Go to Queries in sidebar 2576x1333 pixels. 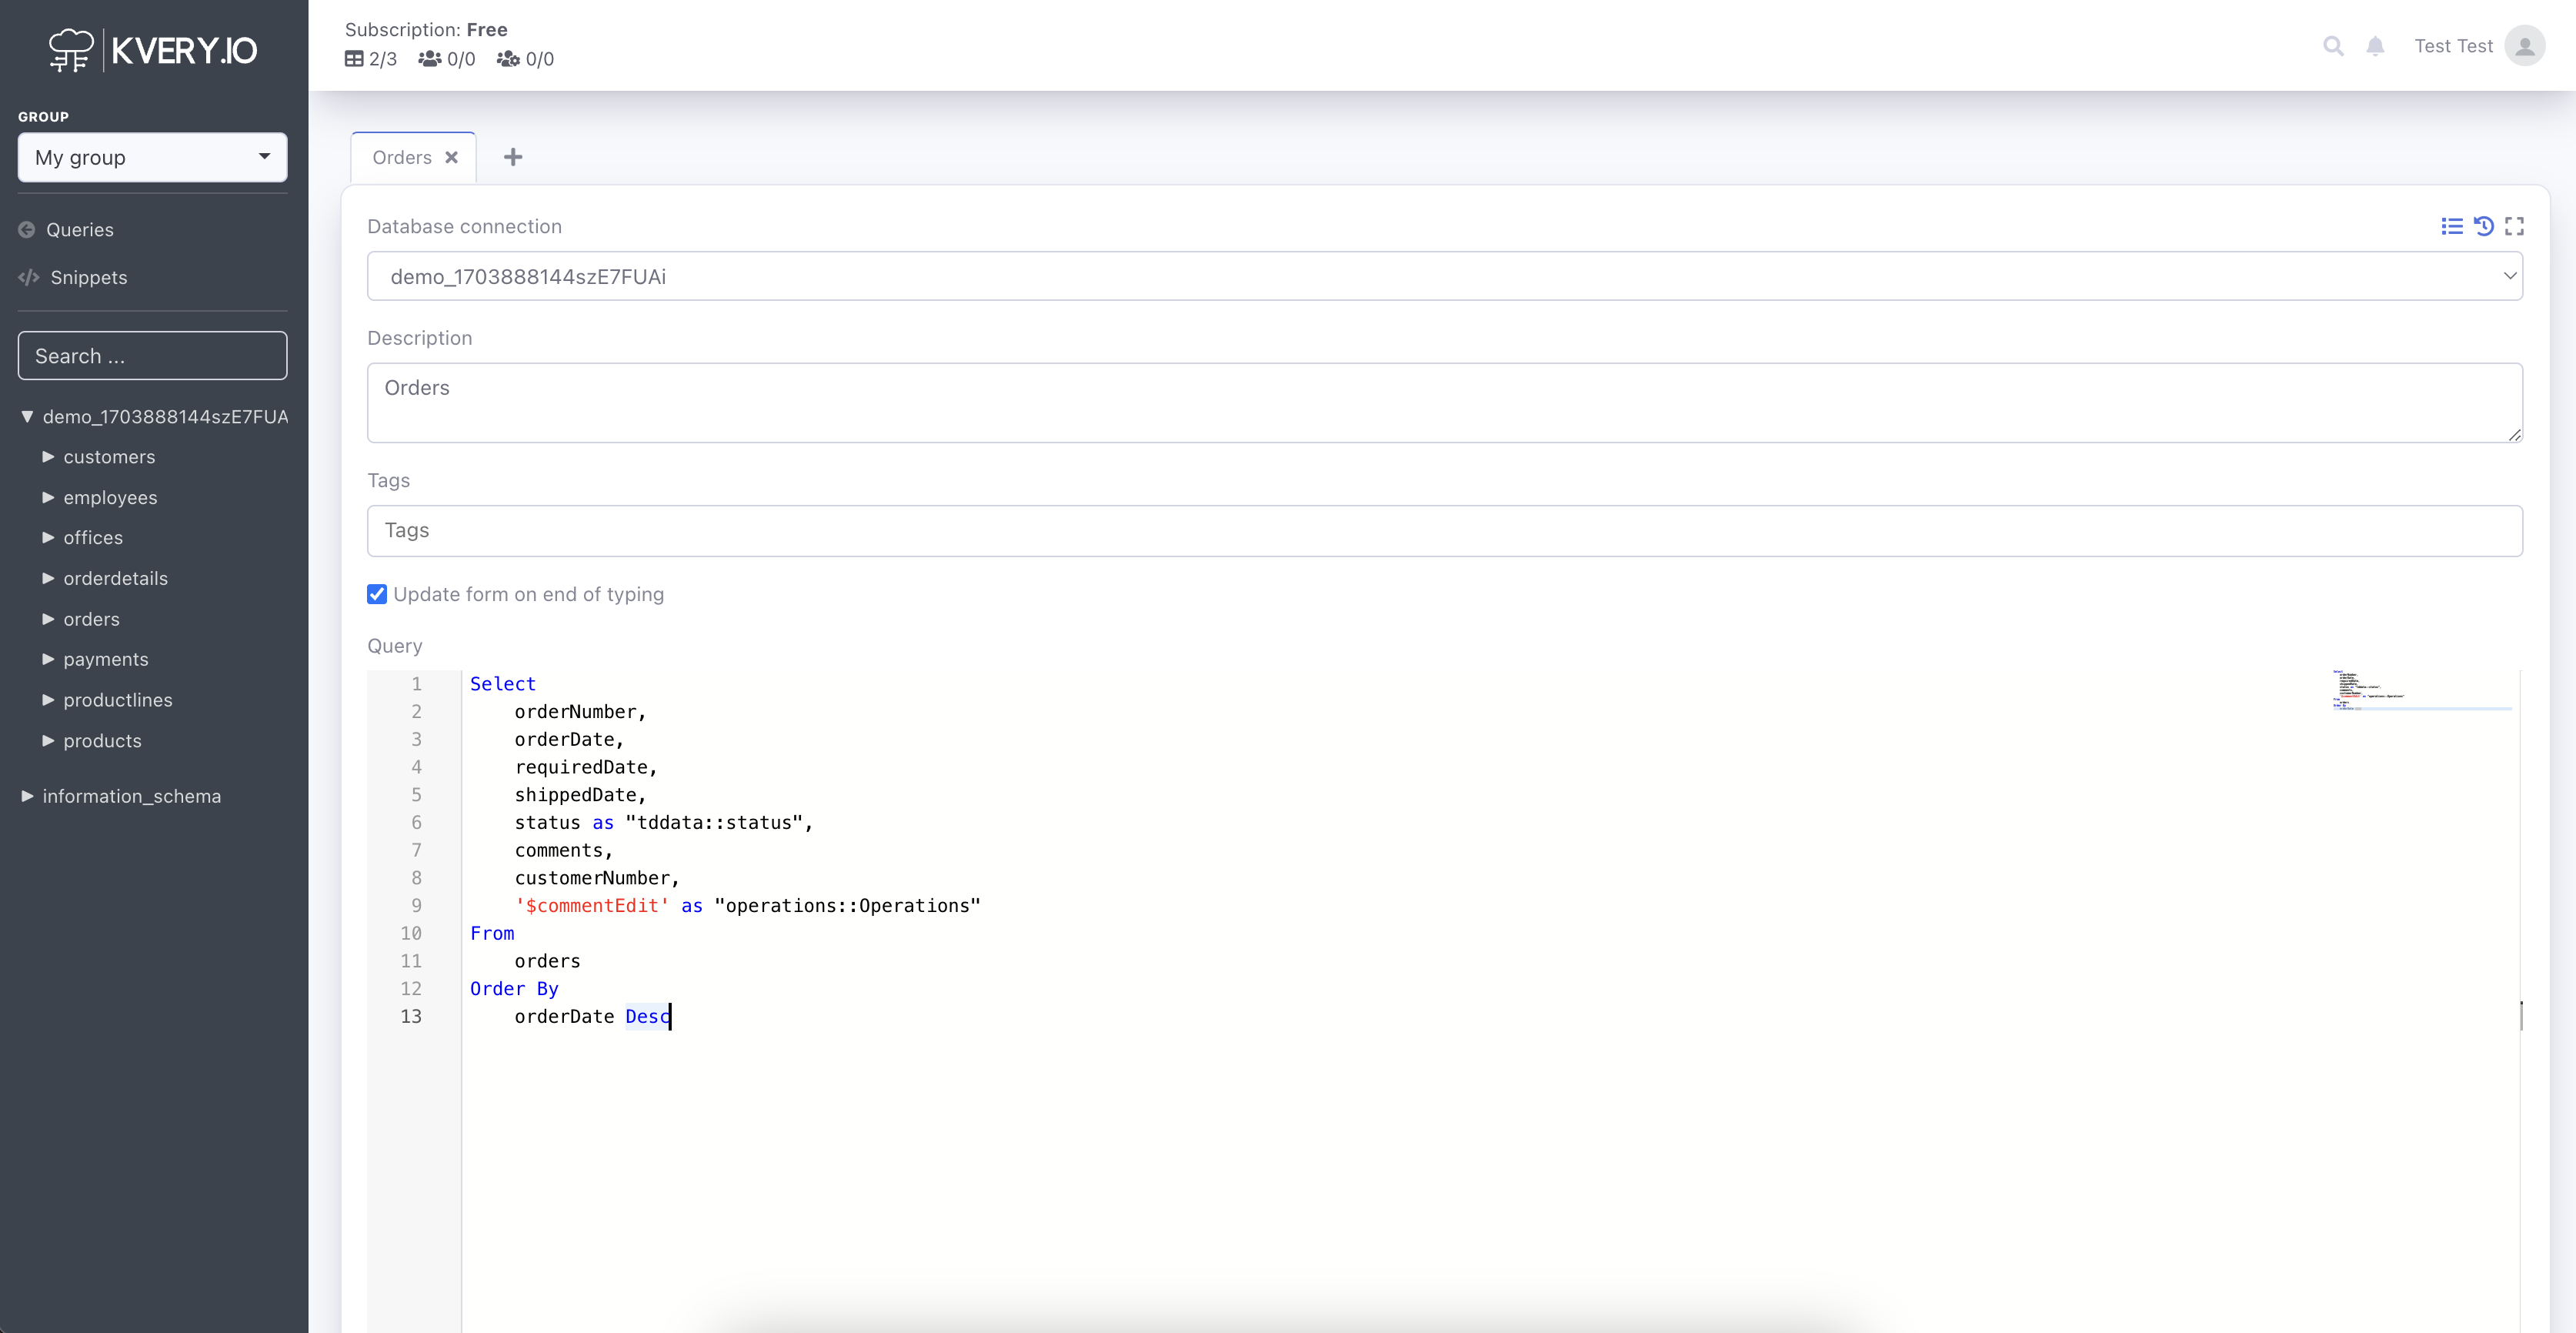point(79,230)
